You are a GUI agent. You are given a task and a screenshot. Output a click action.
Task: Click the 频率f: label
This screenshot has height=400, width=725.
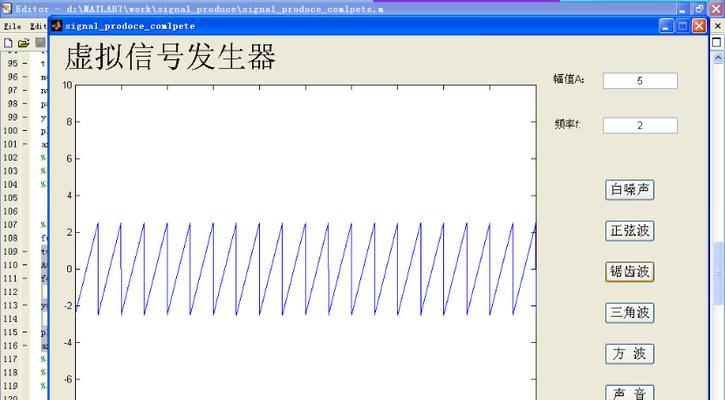pyautogui.click(x=567, y=124)
